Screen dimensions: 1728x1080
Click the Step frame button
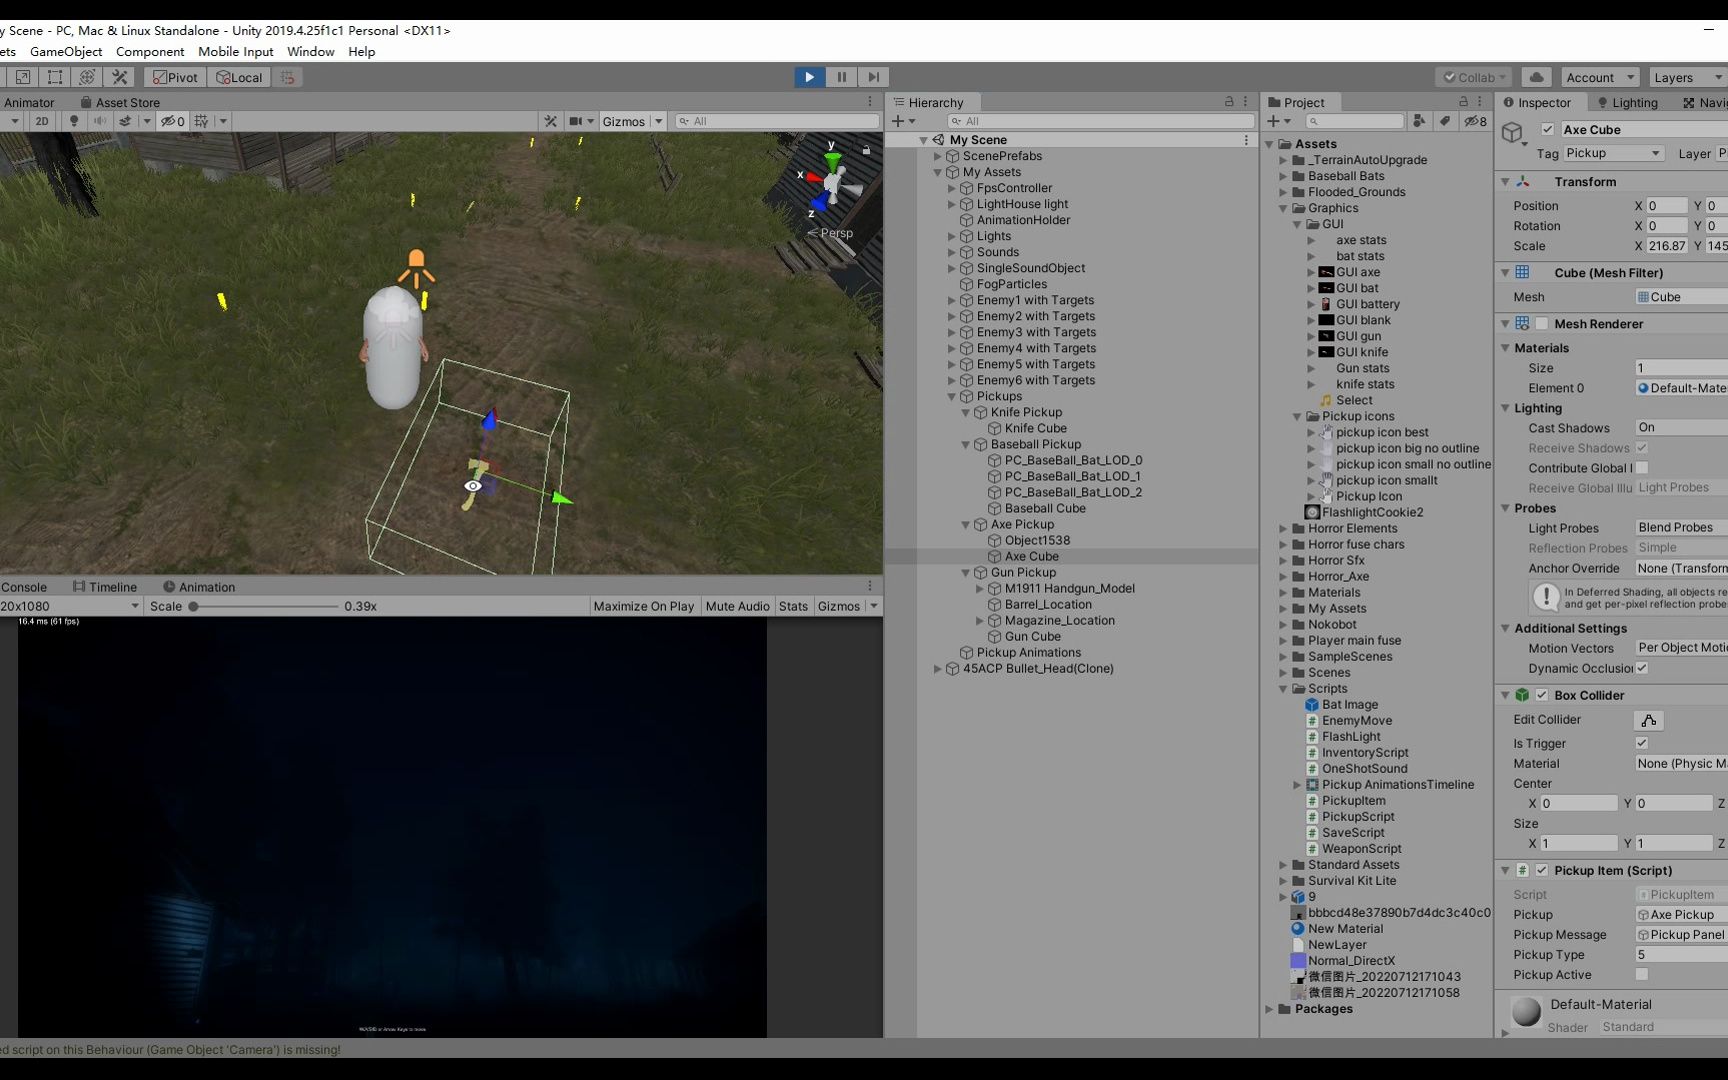[x=873, y=77]
